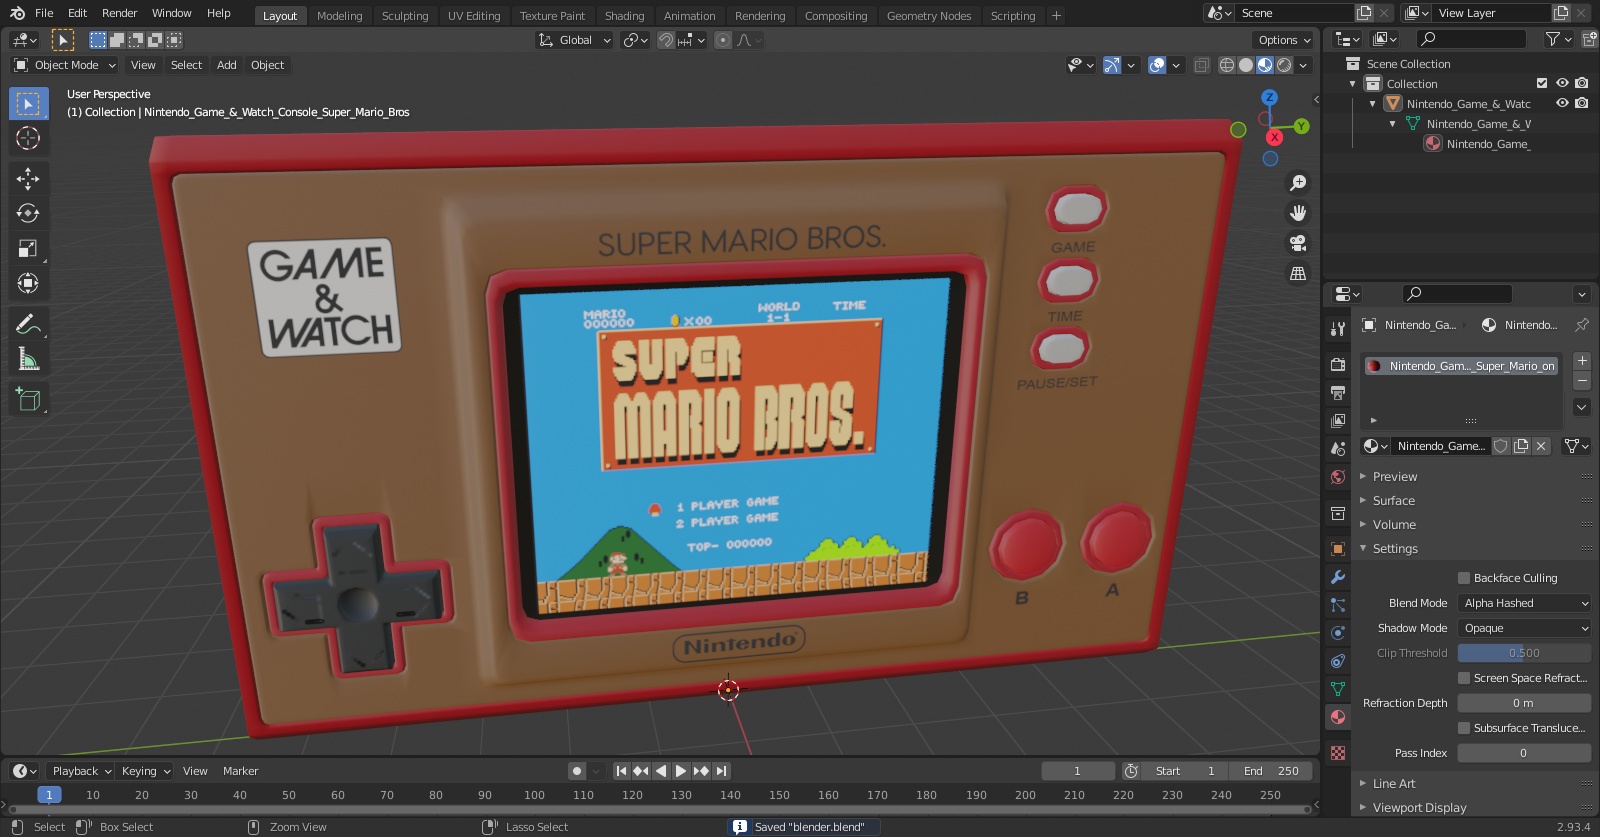The height and width of the screenshot is (837, 1600).
Task: Open the Keying popover
Action: coord(145,771)
